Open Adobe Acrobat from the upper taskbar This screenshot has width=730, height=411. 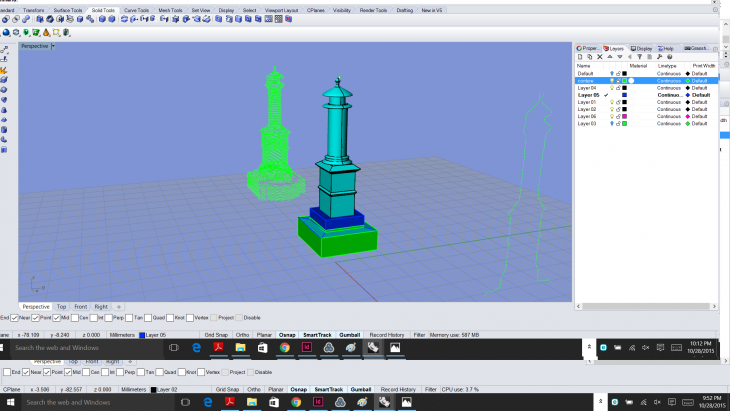click(217, 347)
